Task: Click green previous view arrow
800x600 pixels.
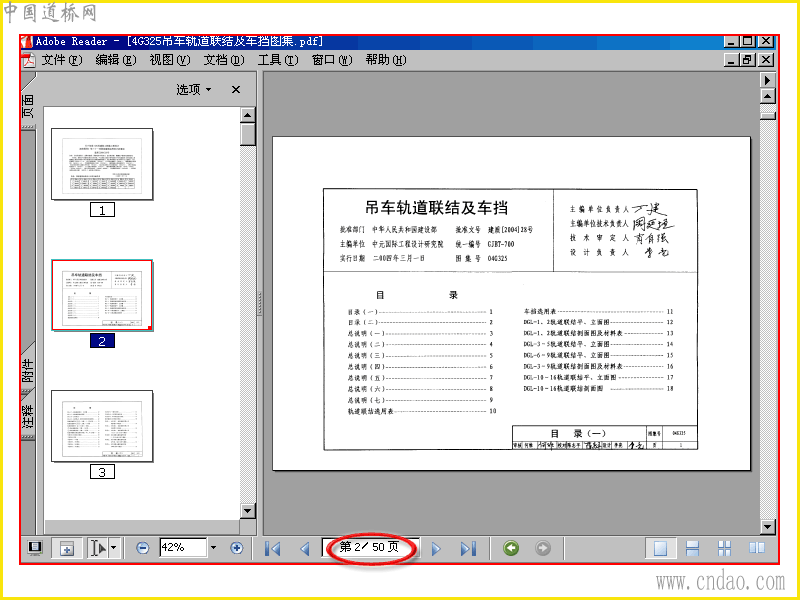Action: (511, 548)
